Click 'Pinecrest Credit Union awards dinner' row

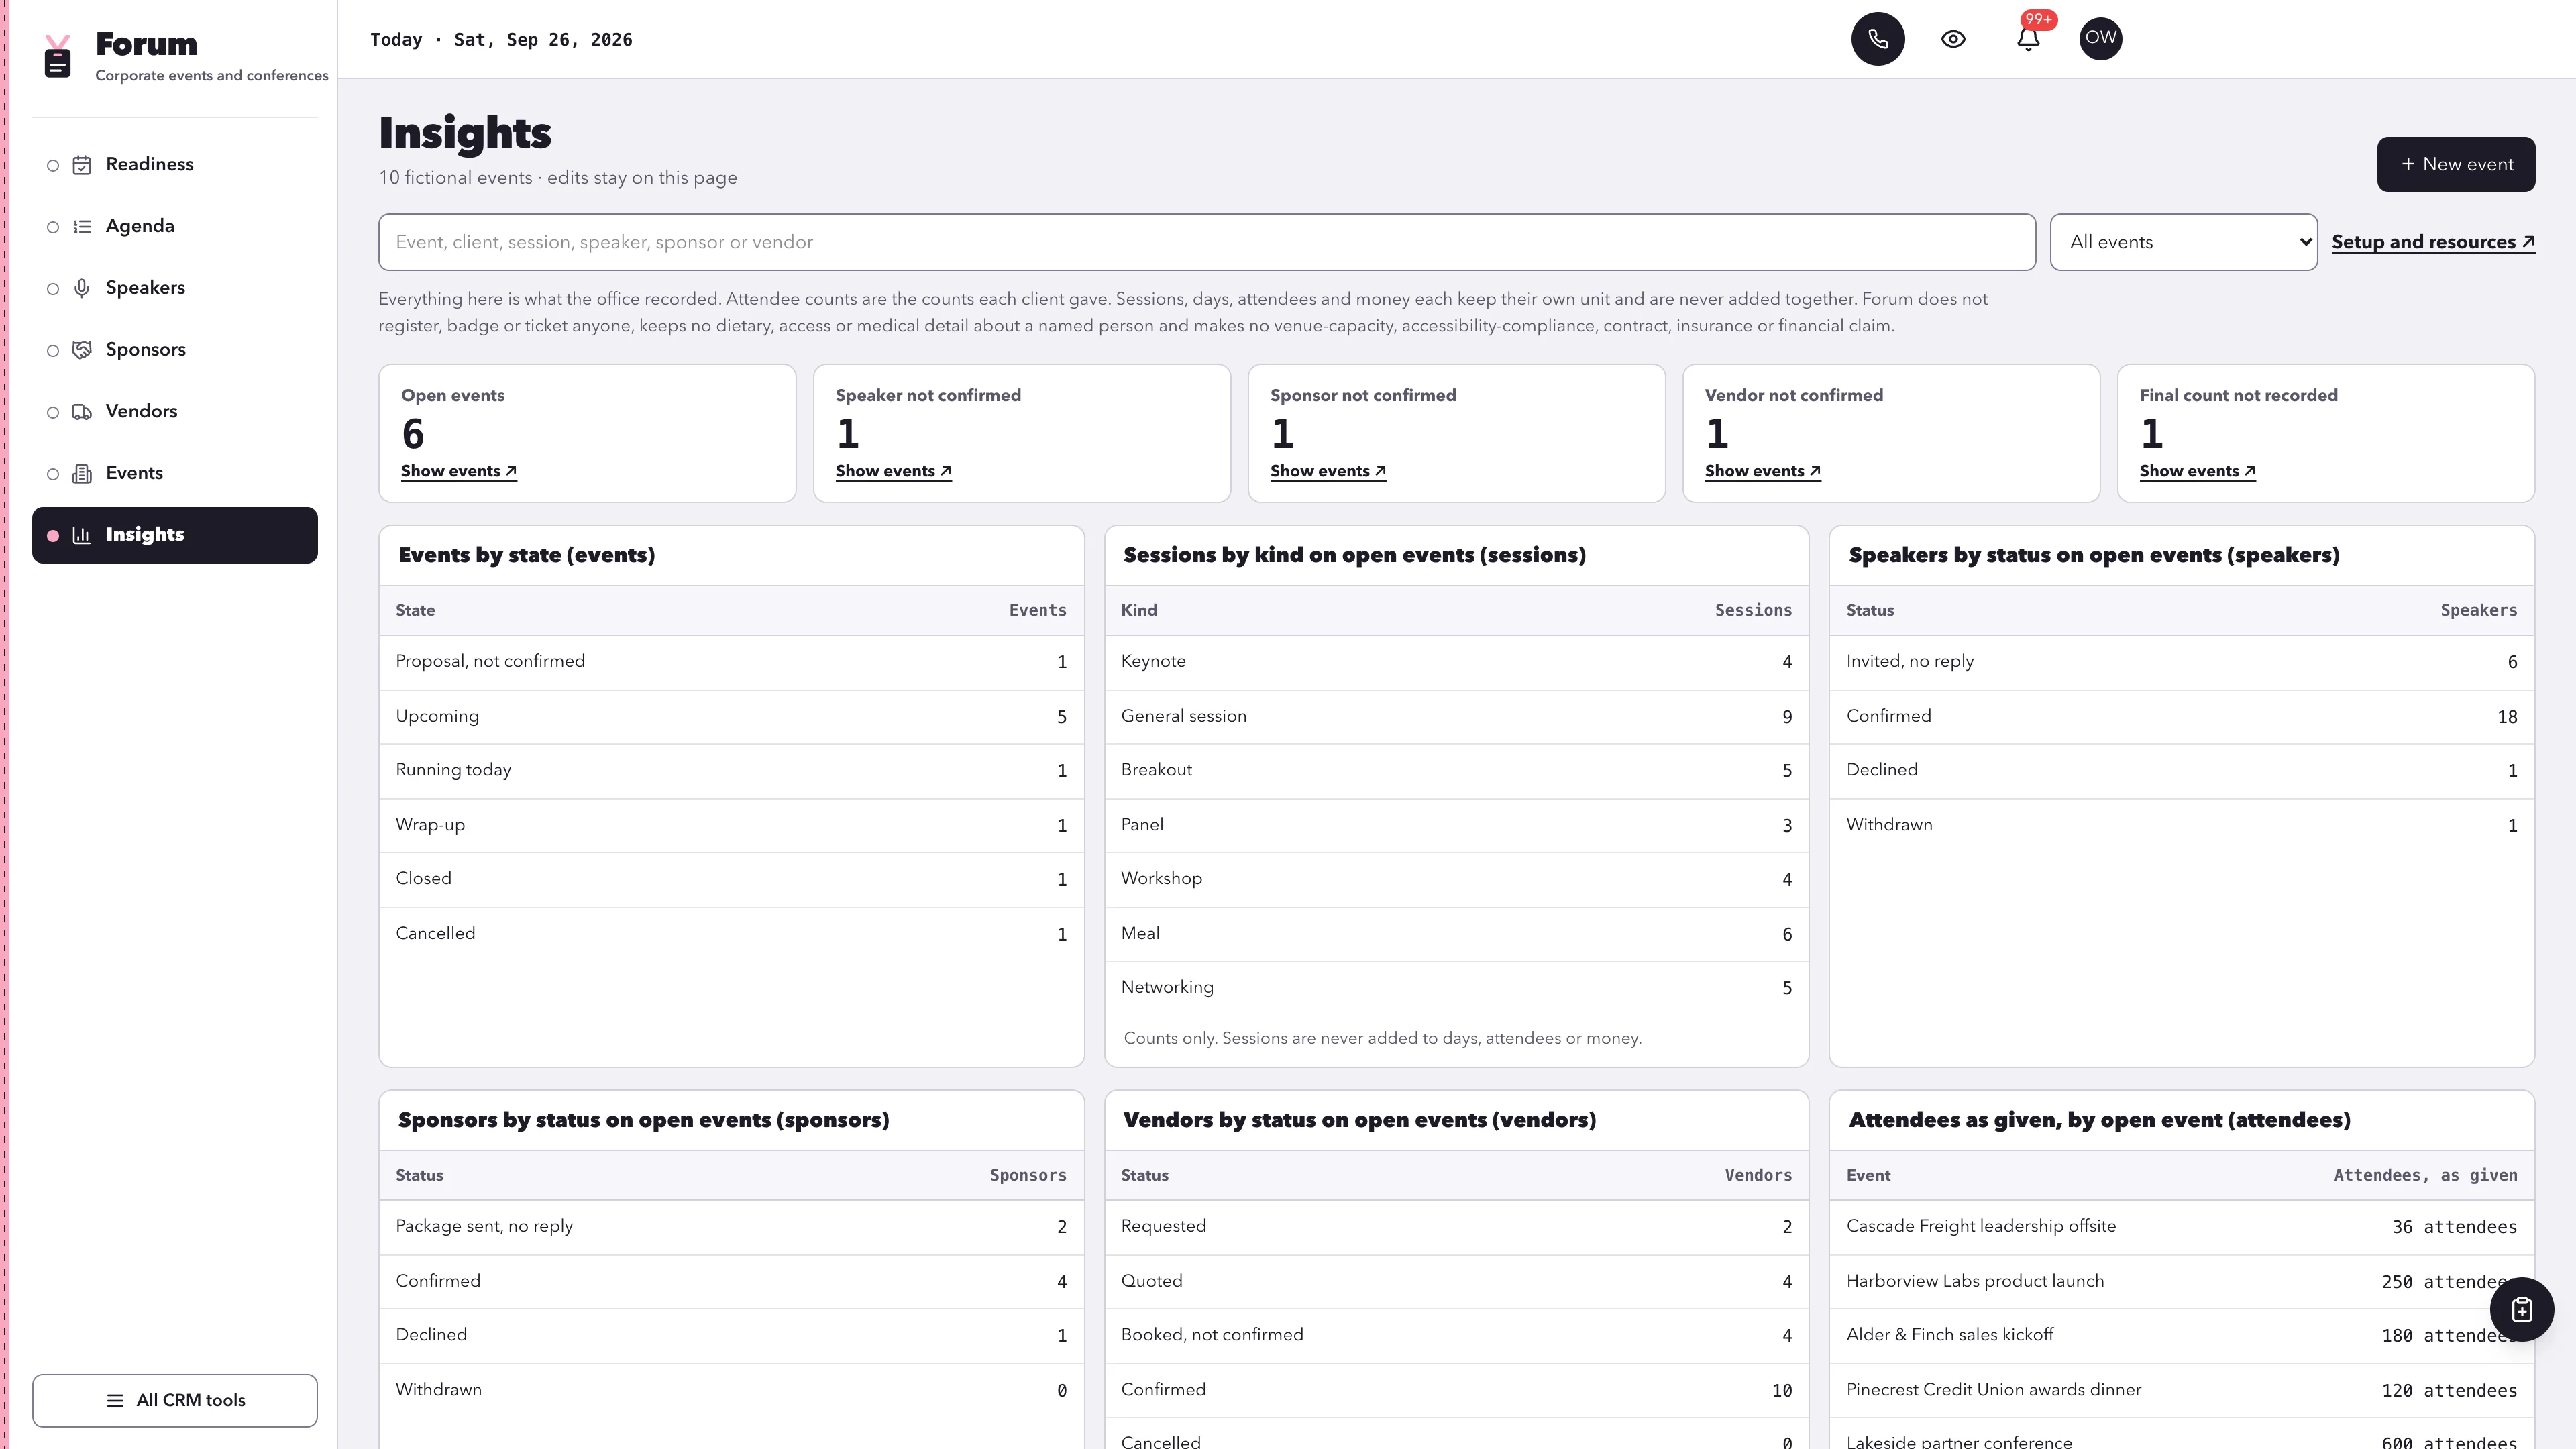(x=2181, y=1391)
